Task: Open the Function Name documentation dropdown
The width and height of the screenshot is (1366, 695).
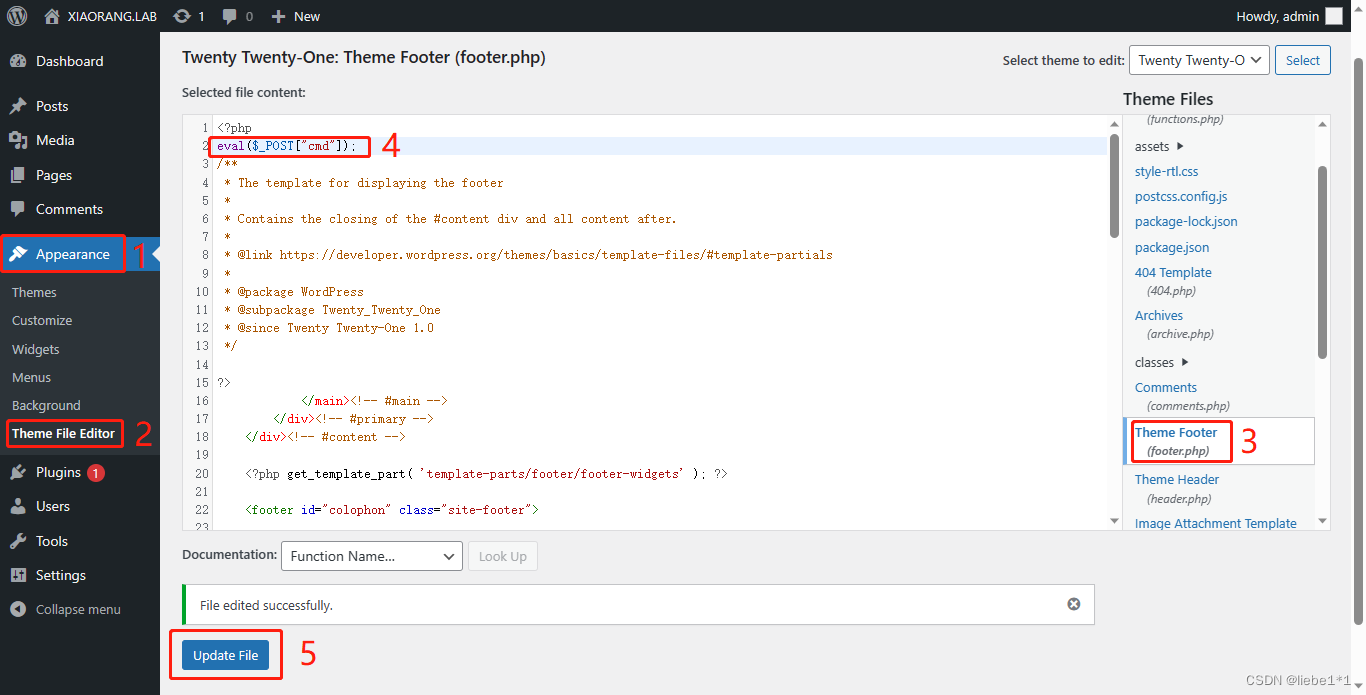Action: pyautogui.click(x=371, y=556)
